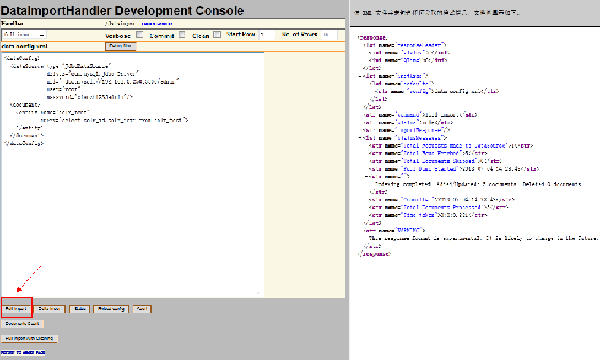
Task: Click the dataSource type line in config
Action: pos(61,66)
